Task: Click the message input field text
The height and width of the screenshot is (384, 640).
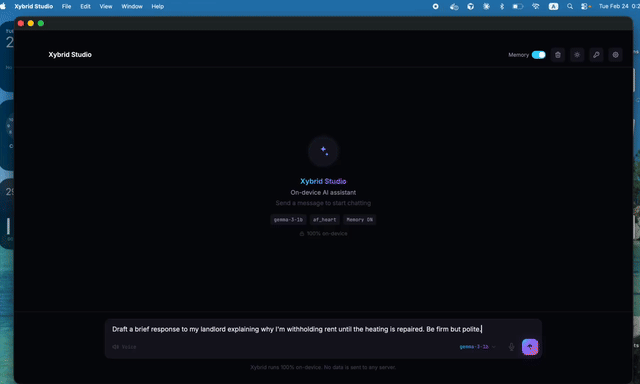Action: 297,329
